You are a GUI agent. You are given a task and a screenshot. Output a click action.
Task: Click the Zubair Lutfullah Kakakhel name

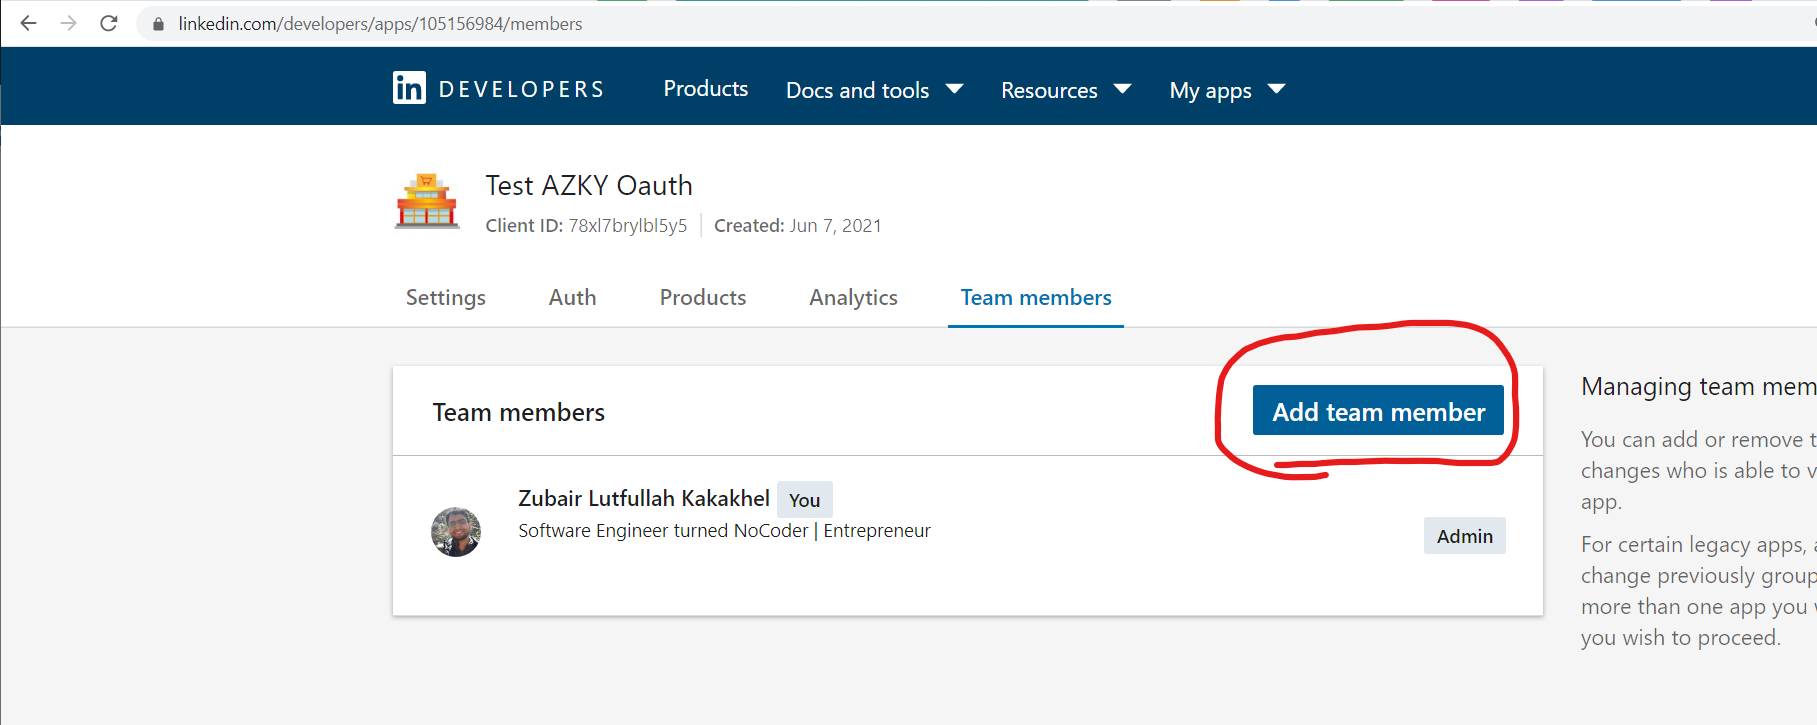643,498
